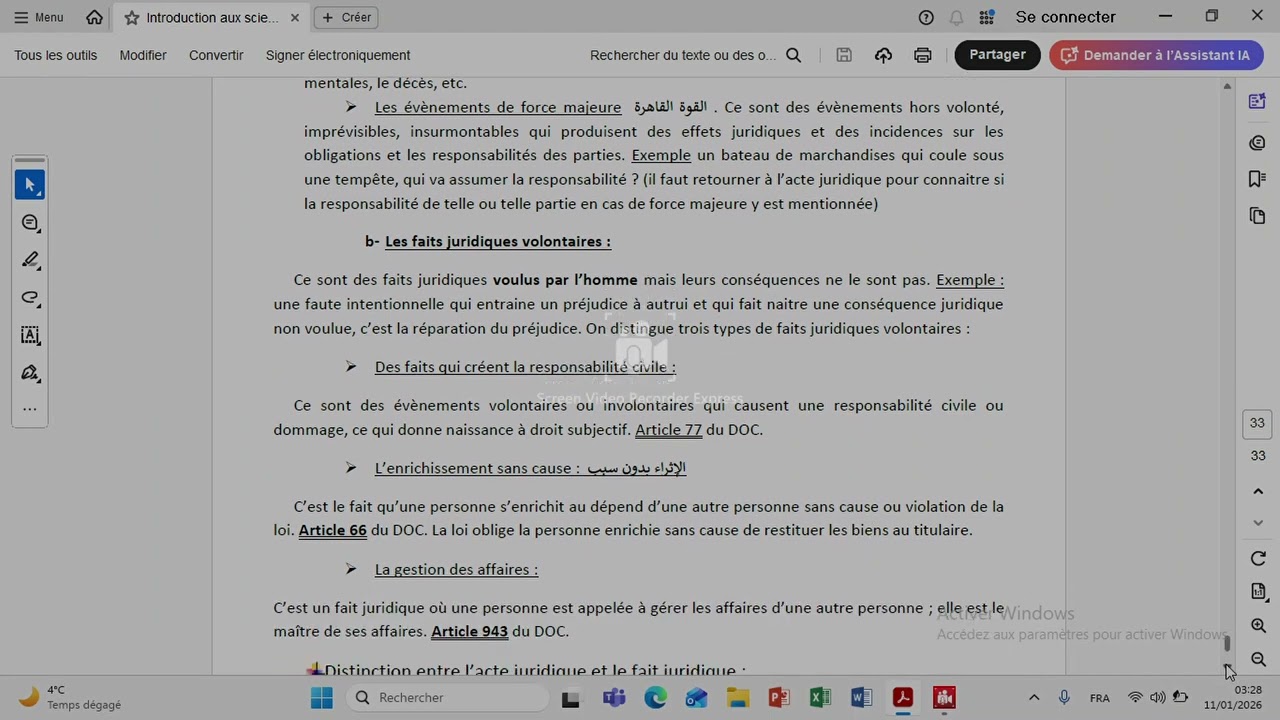Choose the text box tool
Viewport: 1280px width, 720px height.
(30, 335)
